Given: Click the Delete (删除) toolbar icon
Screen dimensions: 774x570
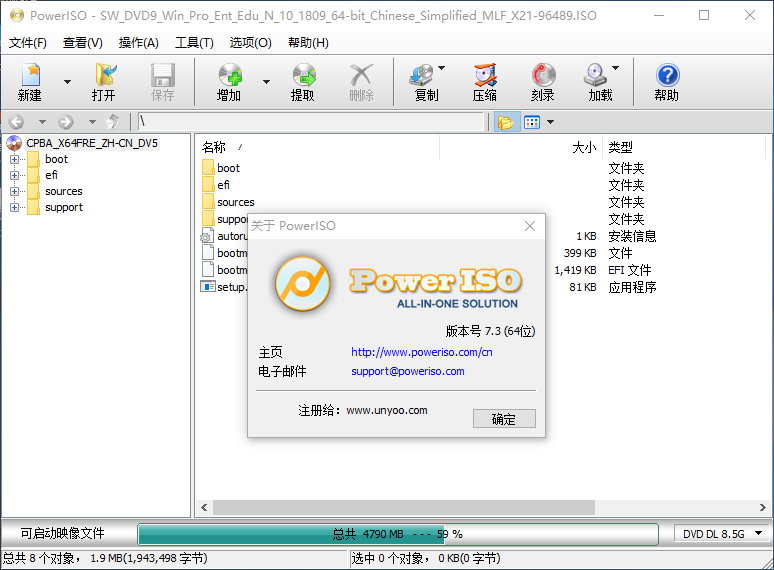Looking at the screenshot, I should click(361, 75).
